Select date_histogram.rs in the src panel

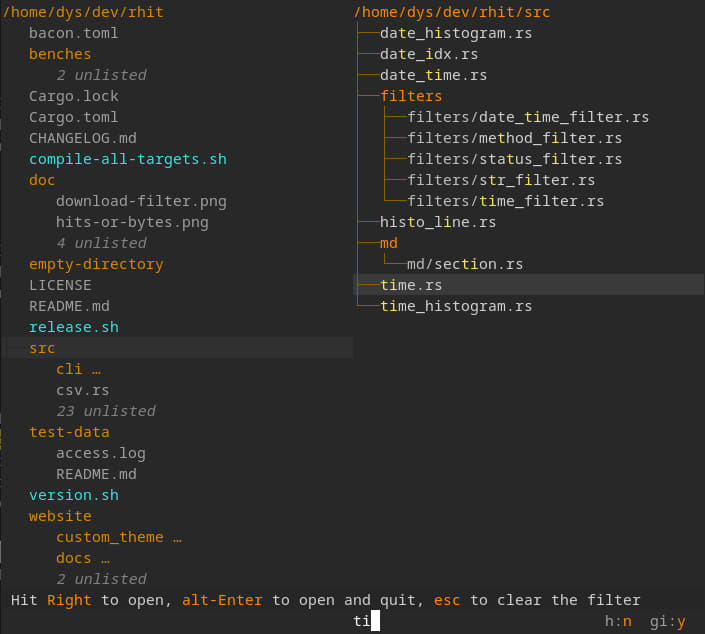[455, 33]
